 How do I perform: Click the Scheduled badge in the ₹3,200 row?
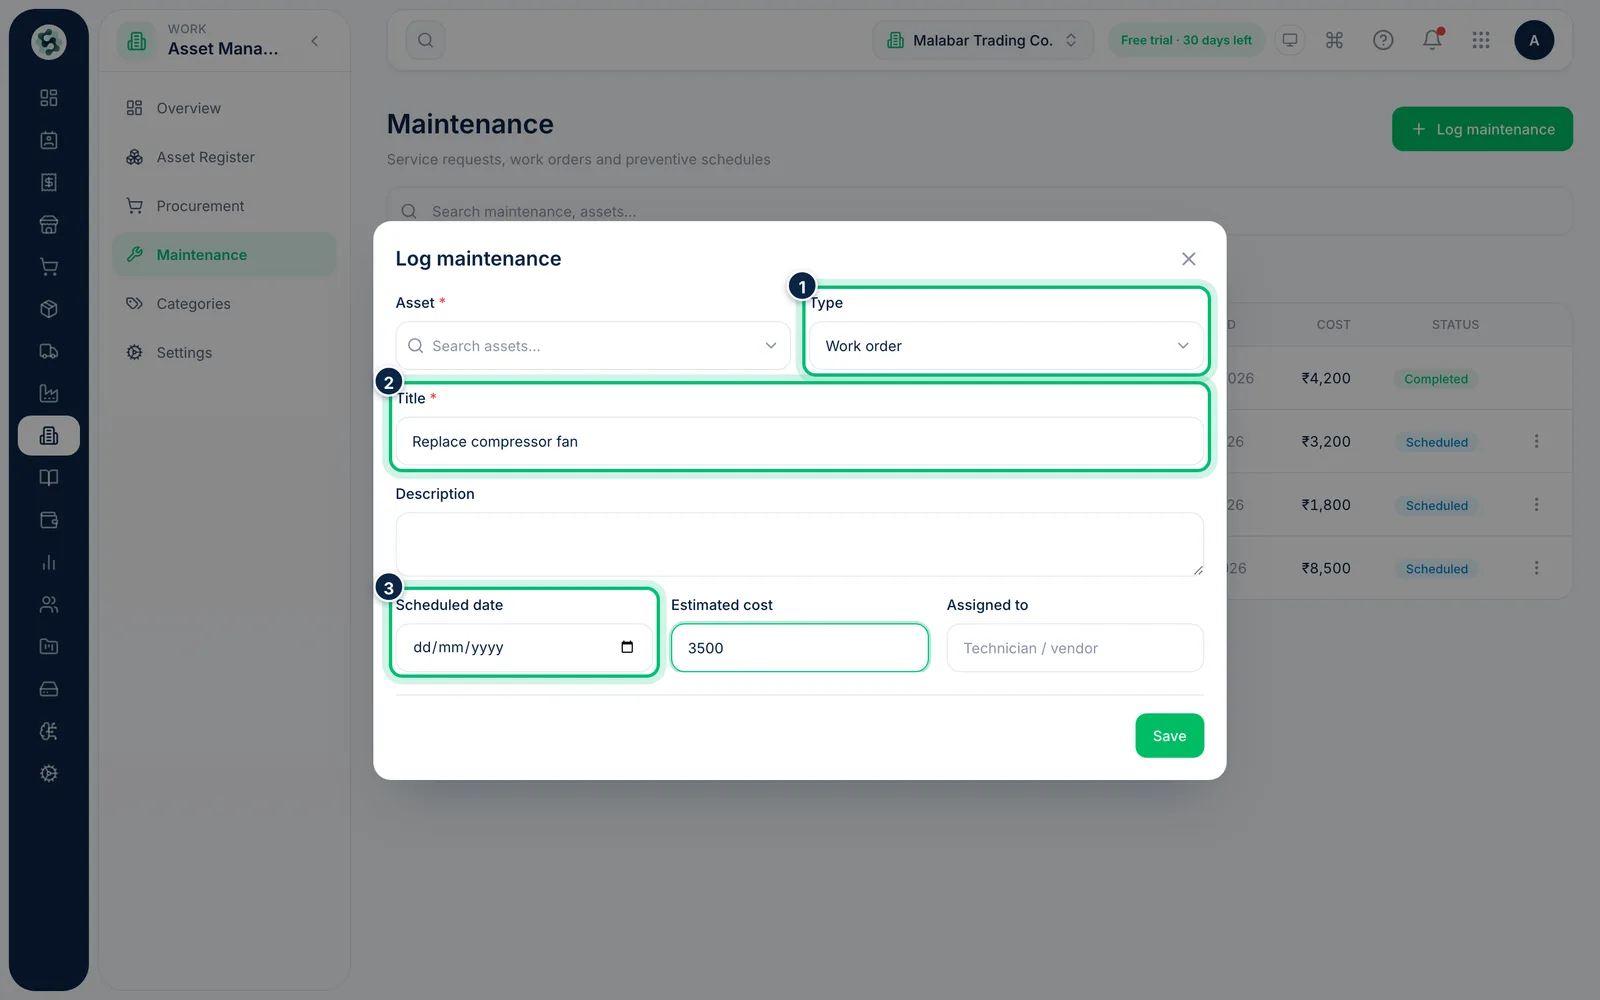coord(1437,442)
